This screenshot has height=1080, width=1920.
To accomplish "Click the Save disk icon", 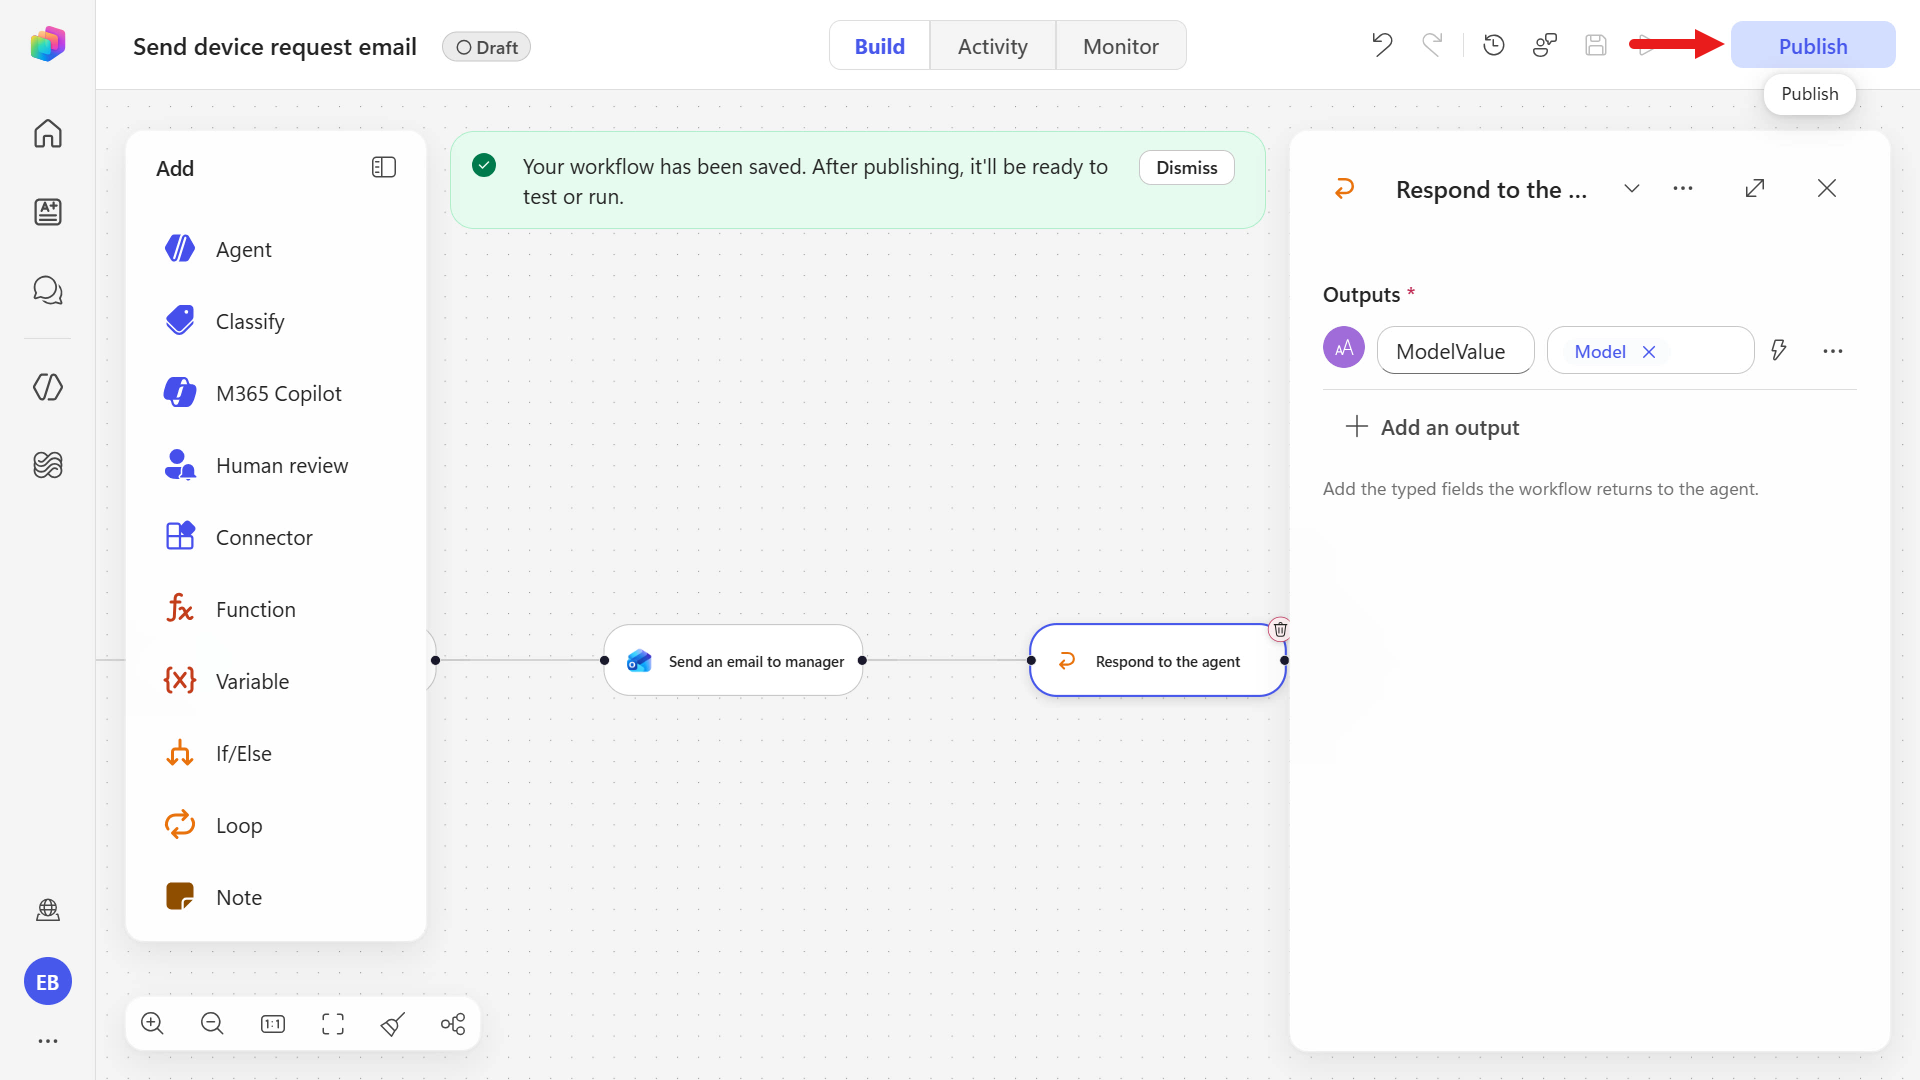I will (1596, 45).
